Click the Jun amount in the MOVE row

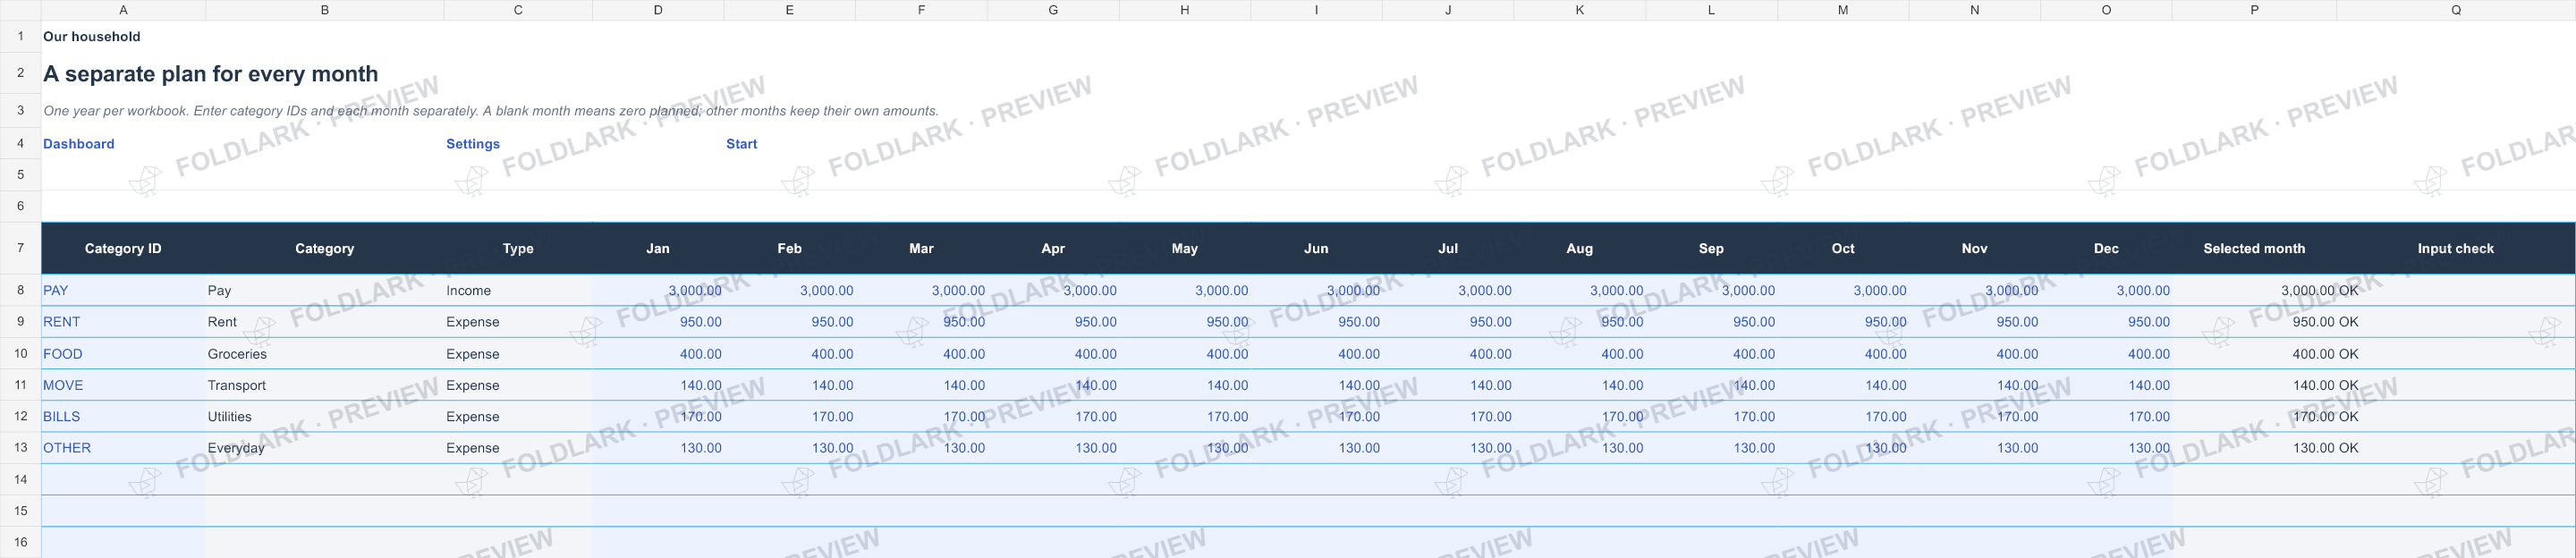tap(1316, 385)
